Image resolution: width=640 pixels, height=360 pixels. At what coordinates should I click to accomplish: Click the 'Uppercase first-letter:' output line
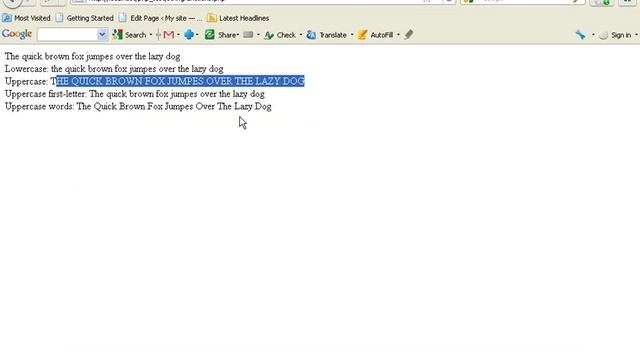135,94
